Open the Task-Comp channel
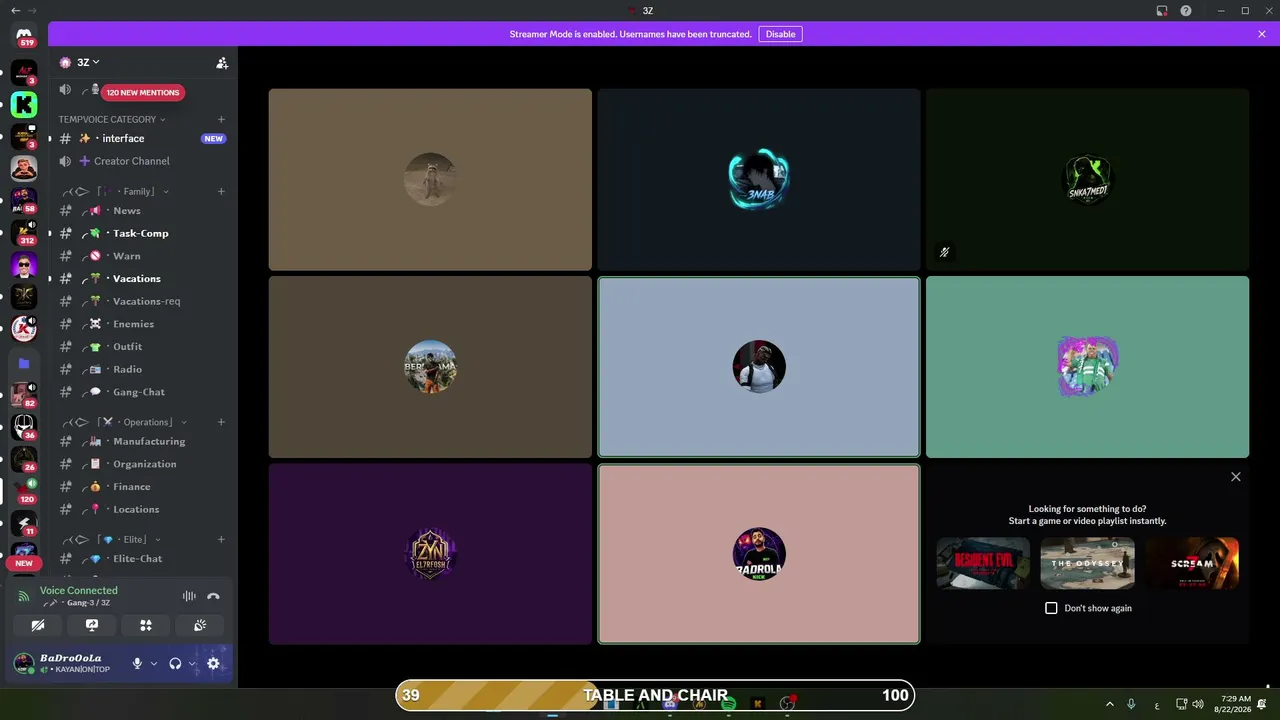 pos(142,233)
